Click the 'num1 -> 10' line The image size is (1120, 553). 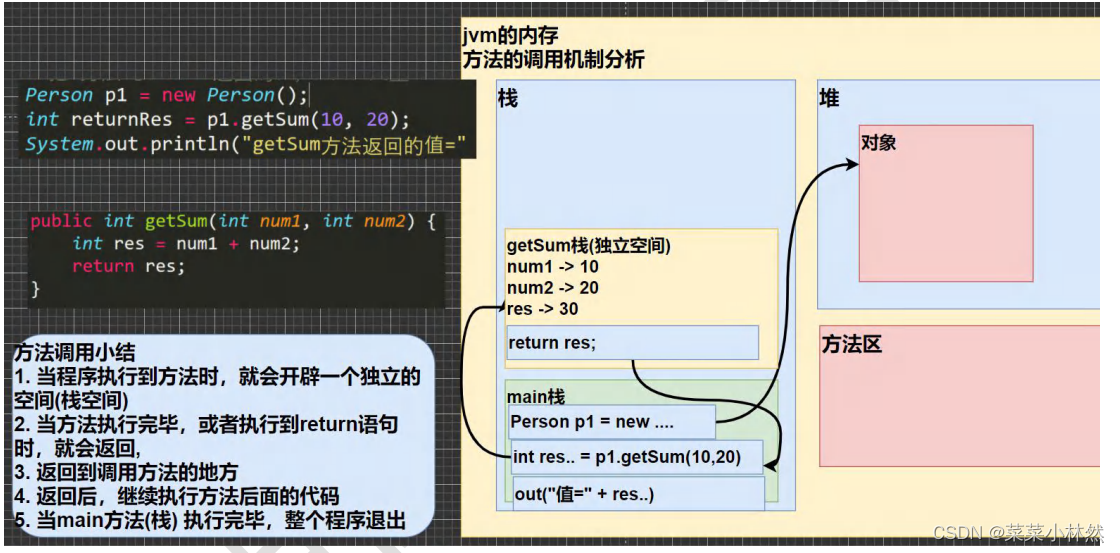coord(553,267)
